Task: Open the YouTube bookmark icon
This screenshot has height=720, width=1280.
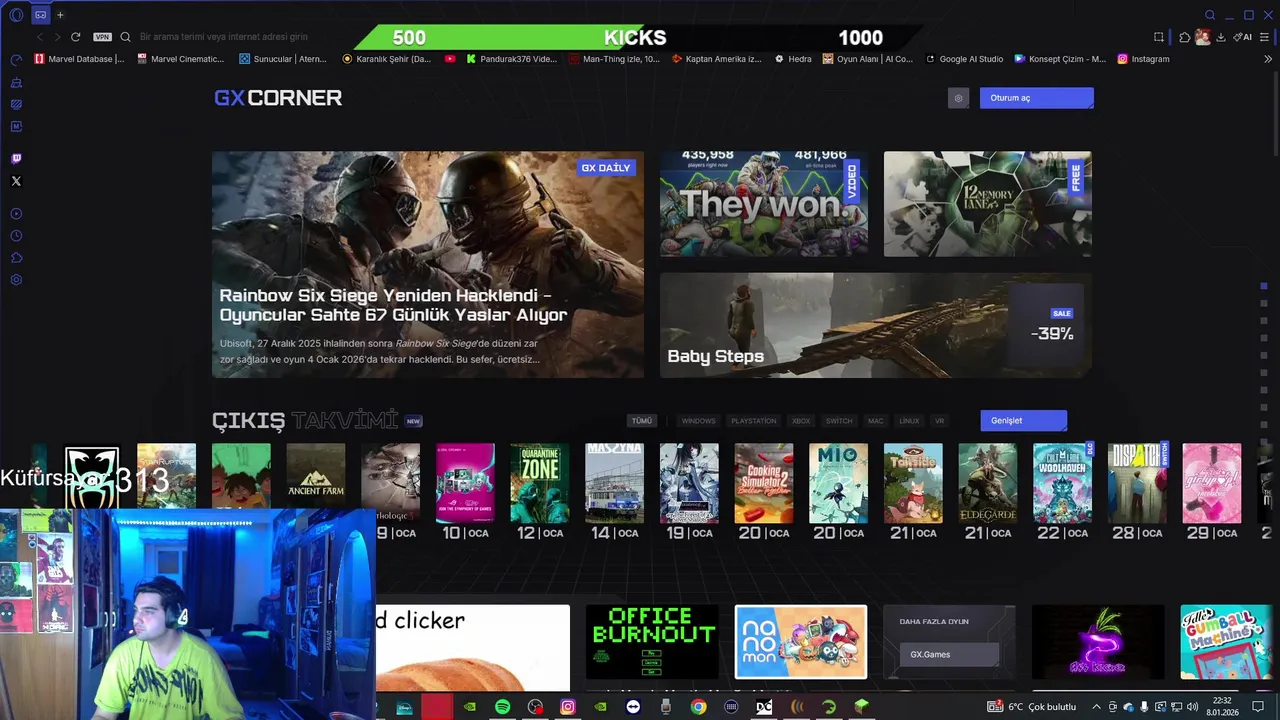Action: click(x=450, y=59)
